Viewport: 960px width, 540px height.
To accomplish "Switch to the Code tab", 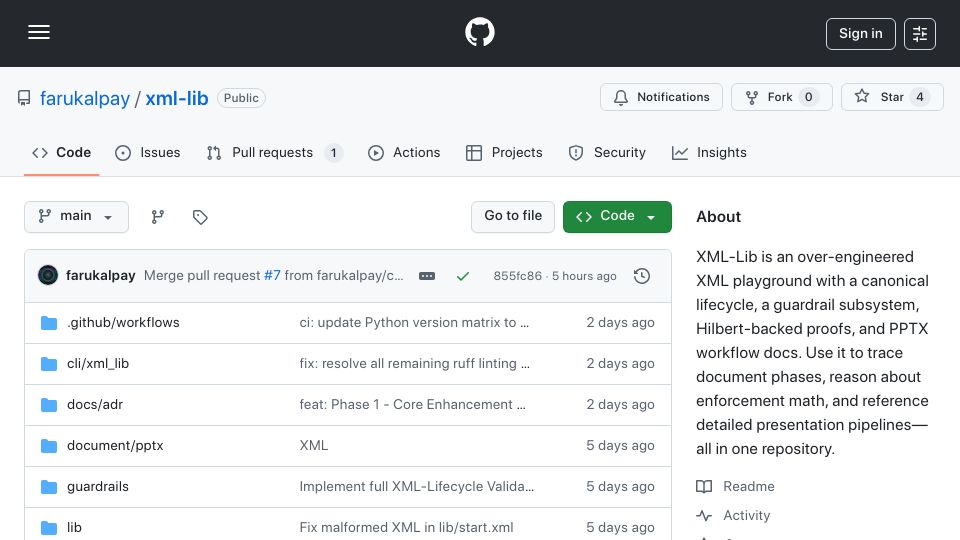I will [61, 152].
